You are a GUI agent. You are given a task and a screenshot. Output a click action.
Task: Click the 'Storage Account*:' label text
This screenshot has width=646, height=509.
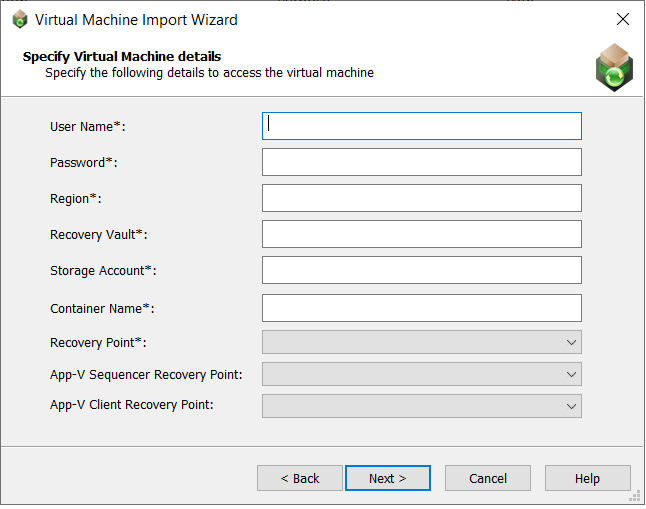click(103, 270)
